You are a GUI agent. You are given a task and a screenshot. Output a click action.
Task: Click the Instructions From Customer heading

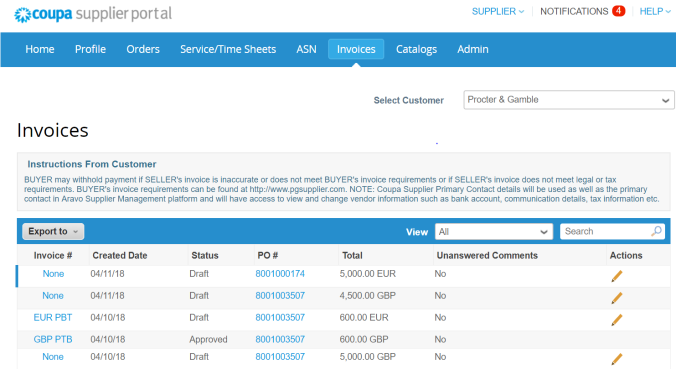[x=92, y=164]
